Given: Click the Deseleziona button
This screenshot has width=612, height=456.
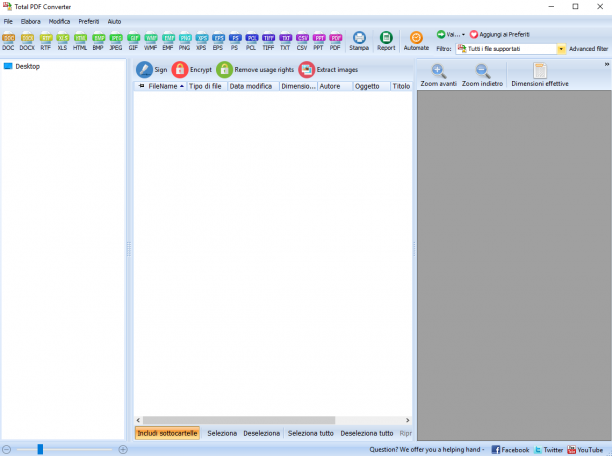Looking at the screenshot, I should point(262,433).
